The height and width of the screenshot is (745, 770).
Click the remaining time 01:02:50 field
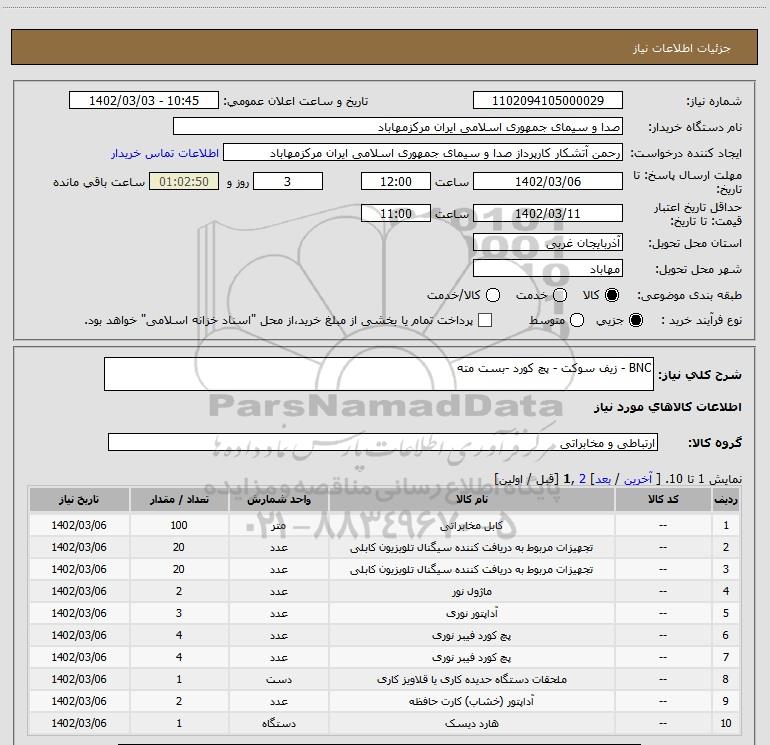click(184, 181)
